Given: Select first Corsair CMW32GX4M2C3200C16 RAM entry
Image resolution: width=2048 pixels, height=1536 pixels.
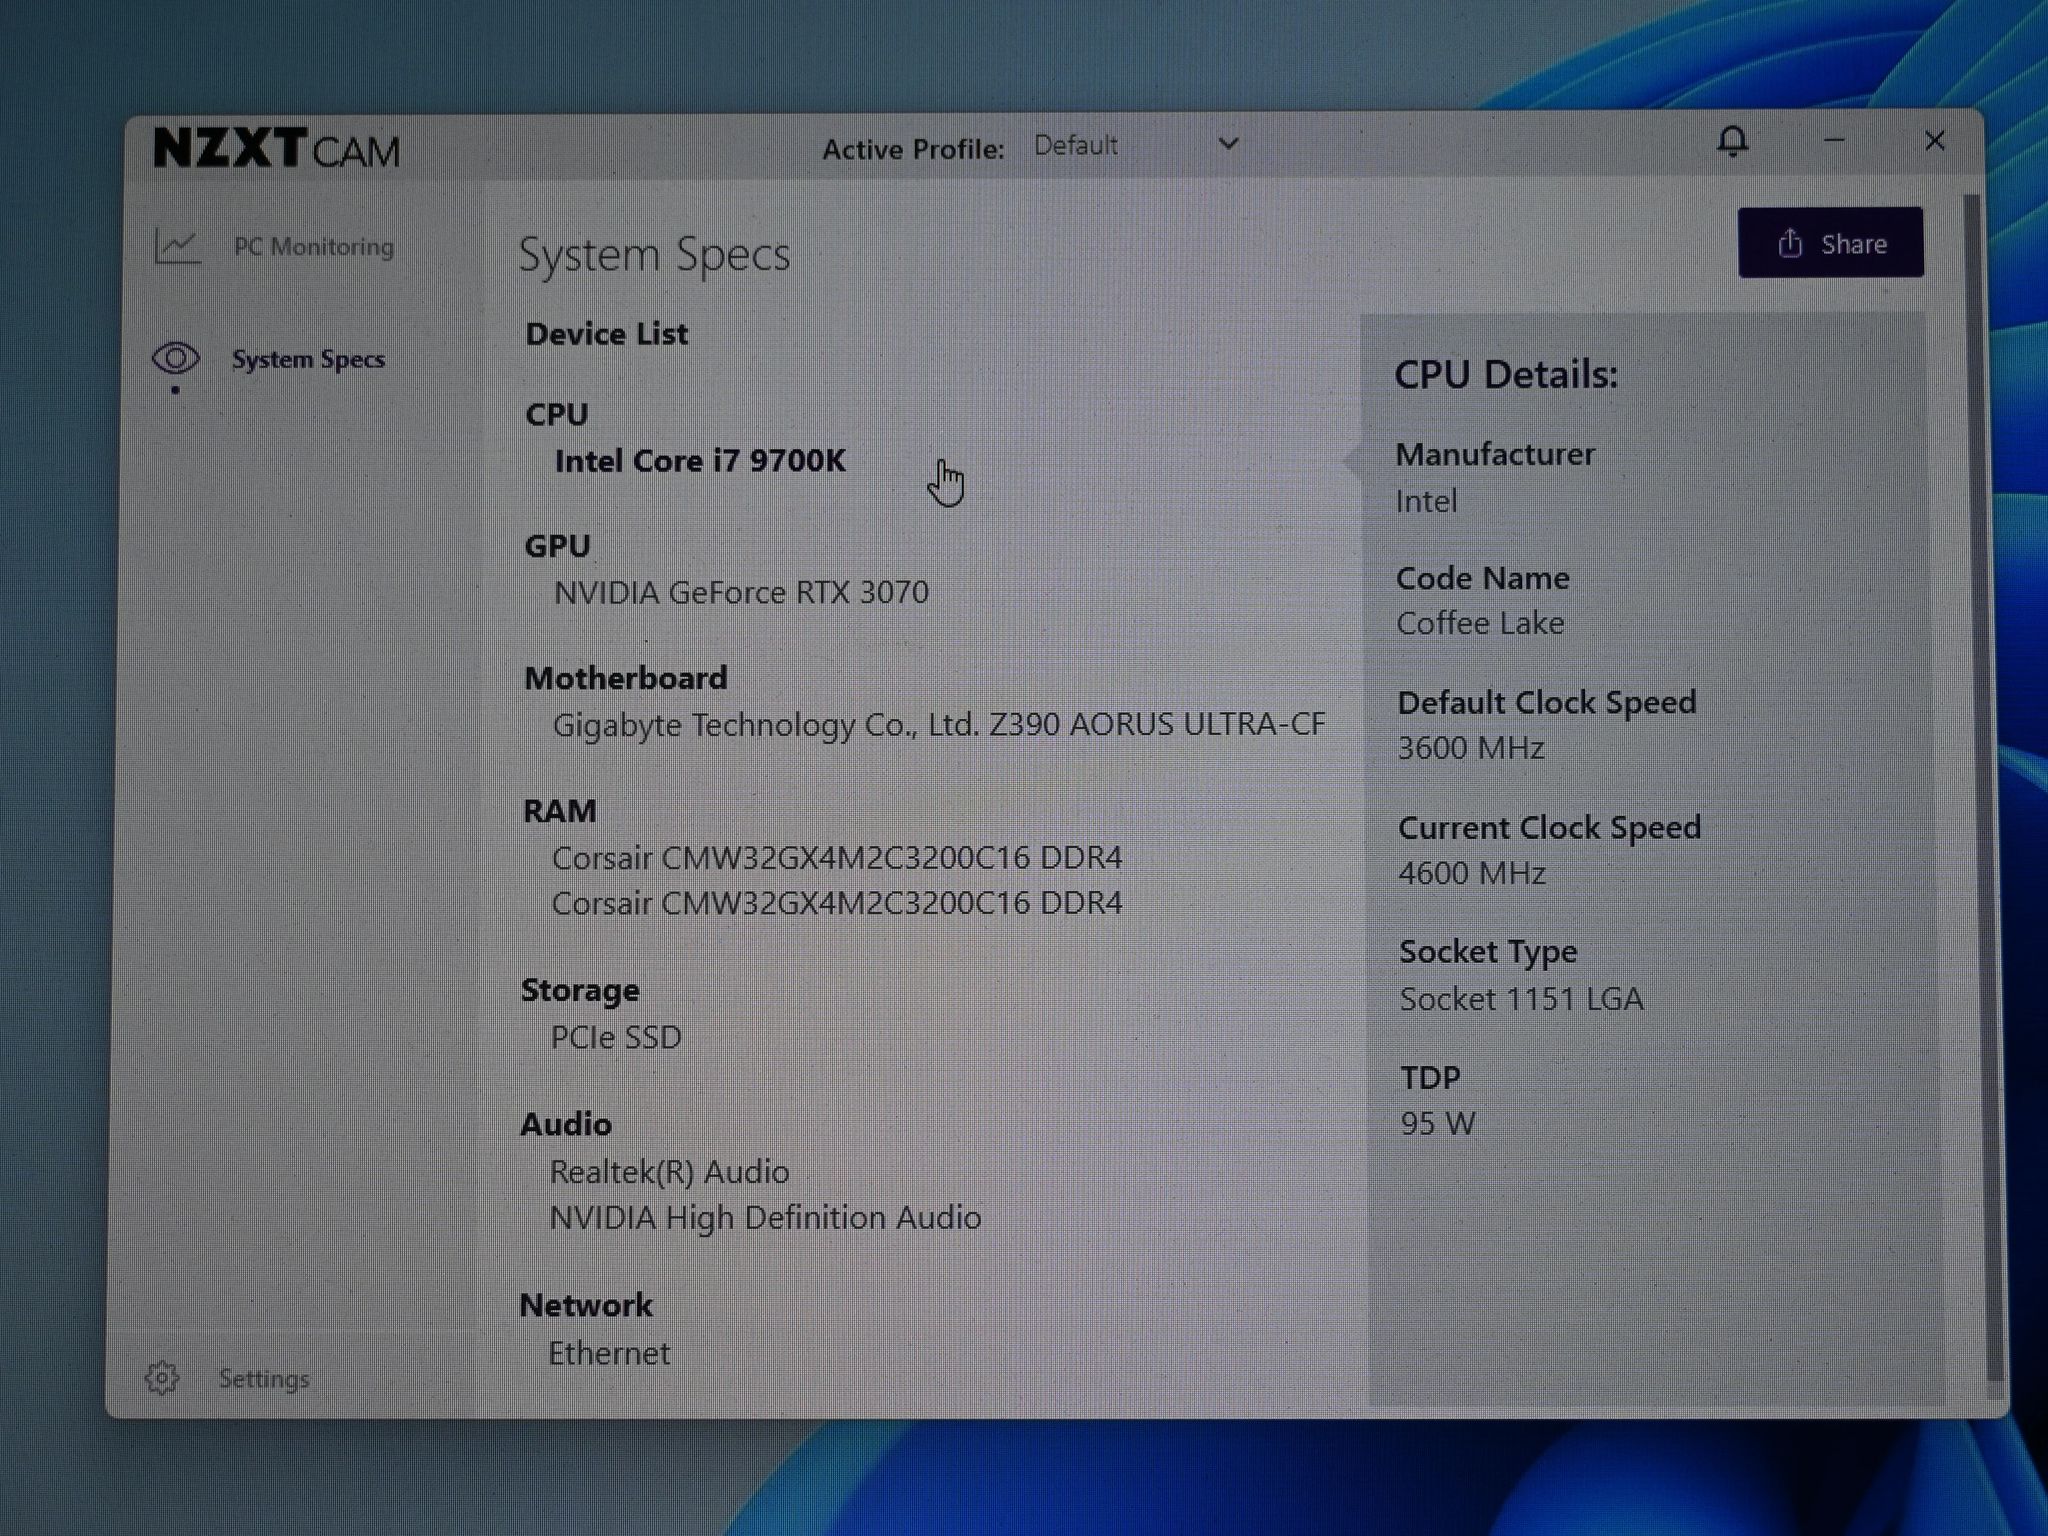Looking at the screenshot, I should (x=837, y=857).
